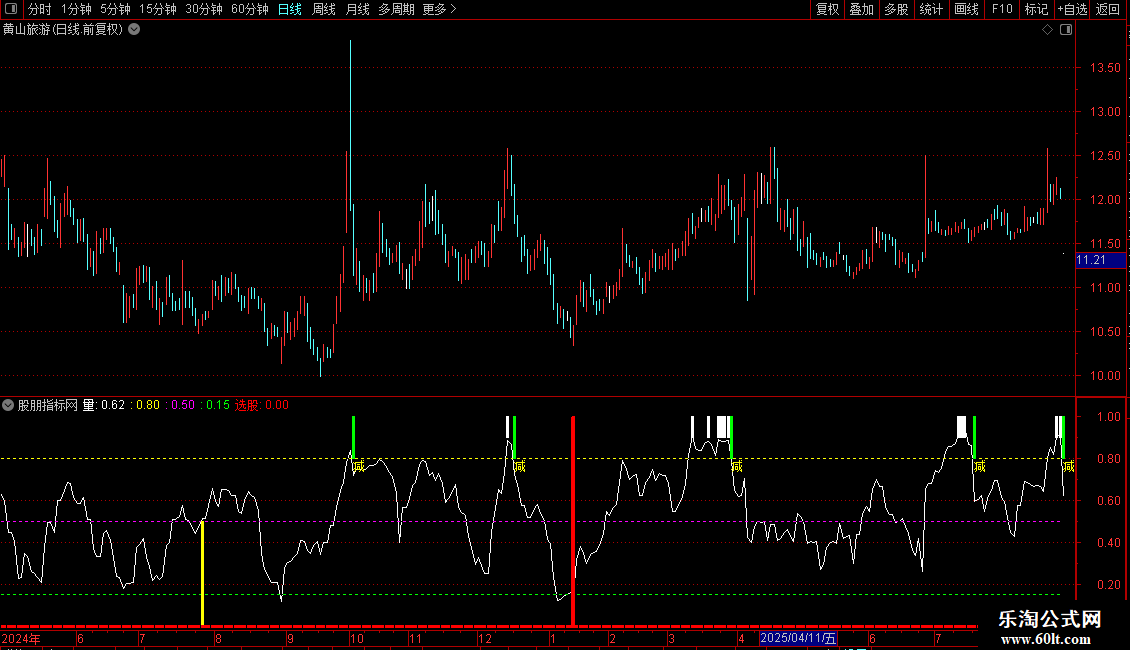Image resolution: width=1130 pixels, height=650 pixels.
Task: Click 标记 mark button
Action: tap(1036, 9)
